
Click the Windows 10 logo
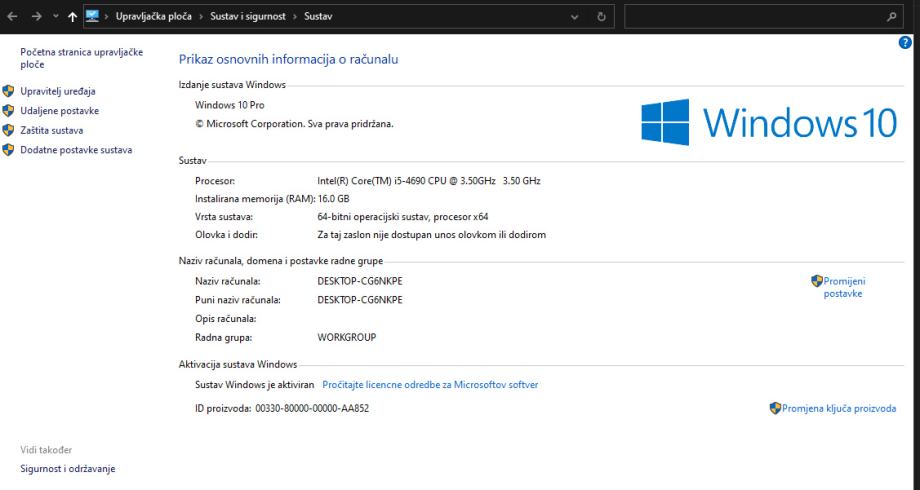769,122
